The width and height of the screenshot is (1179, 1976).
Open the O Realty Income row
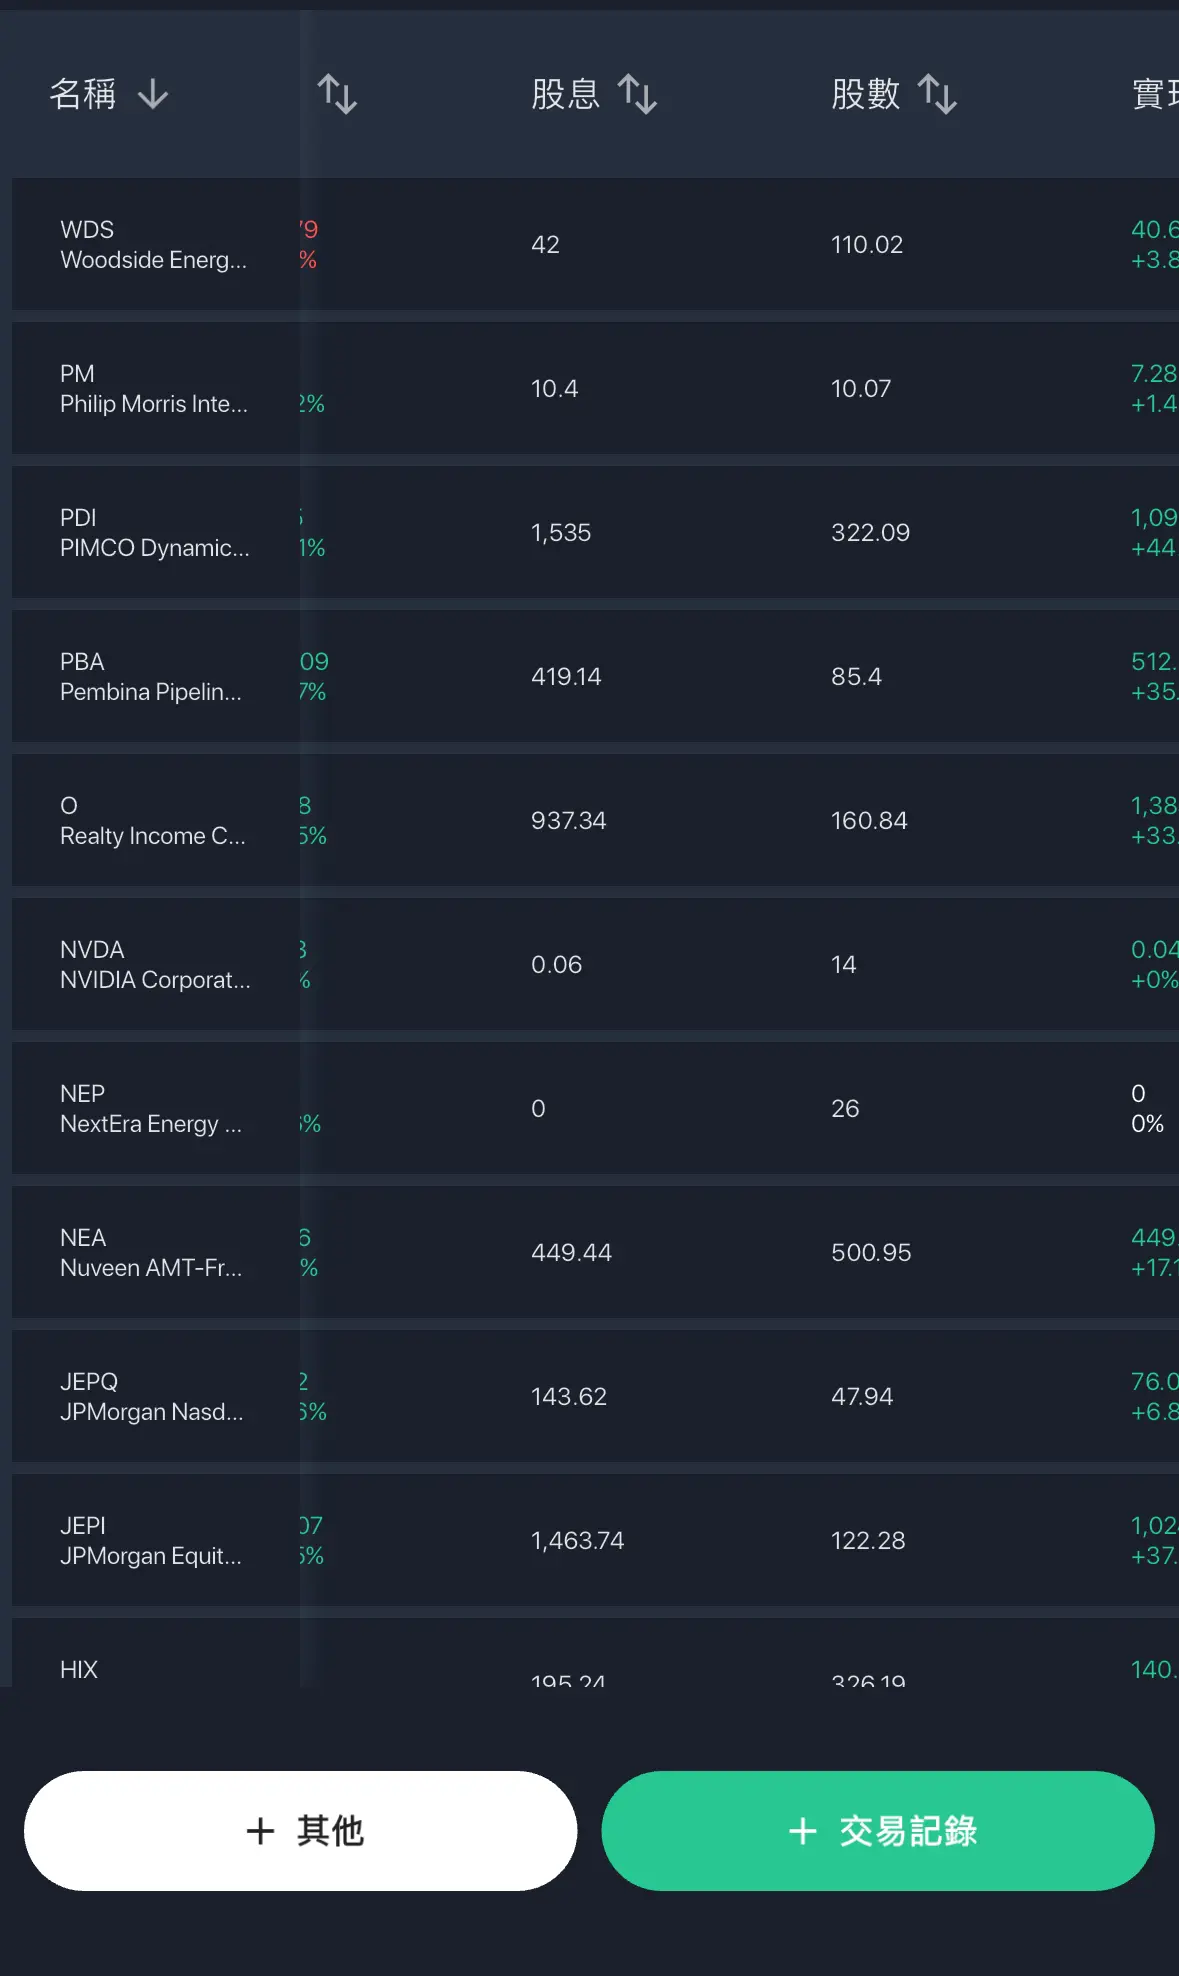[x=595, y=820]
